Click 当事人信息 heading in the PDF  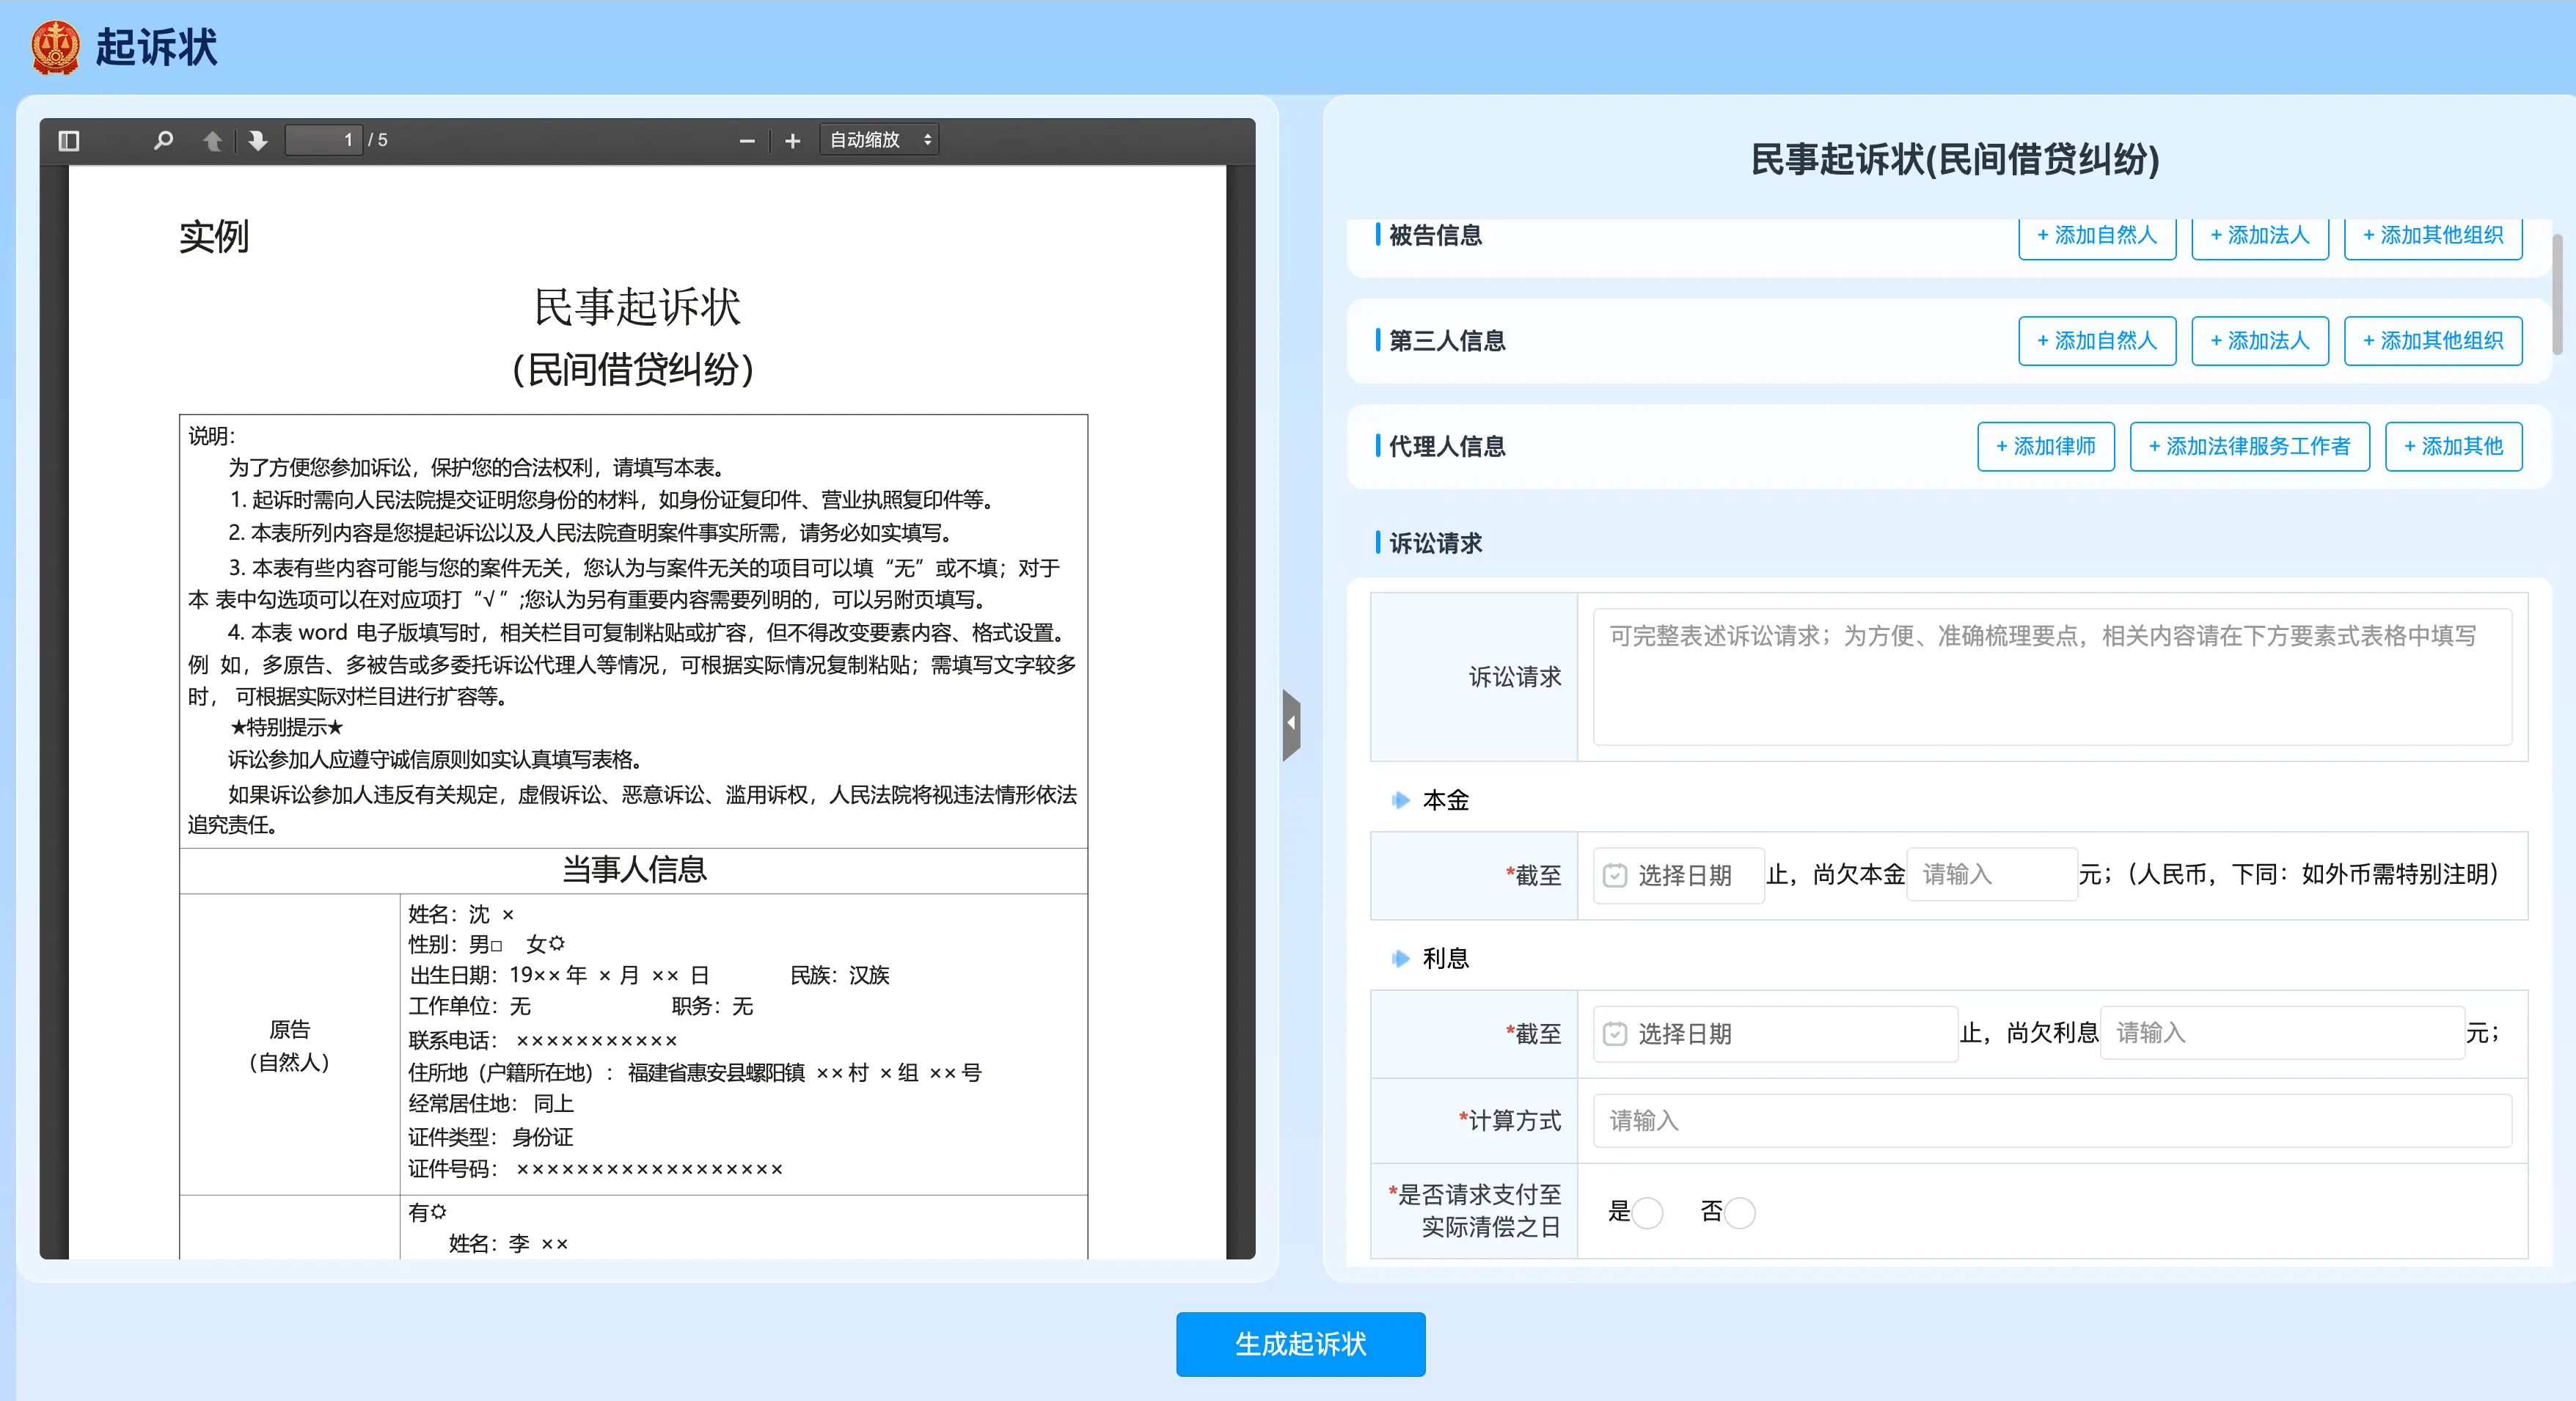634,870
